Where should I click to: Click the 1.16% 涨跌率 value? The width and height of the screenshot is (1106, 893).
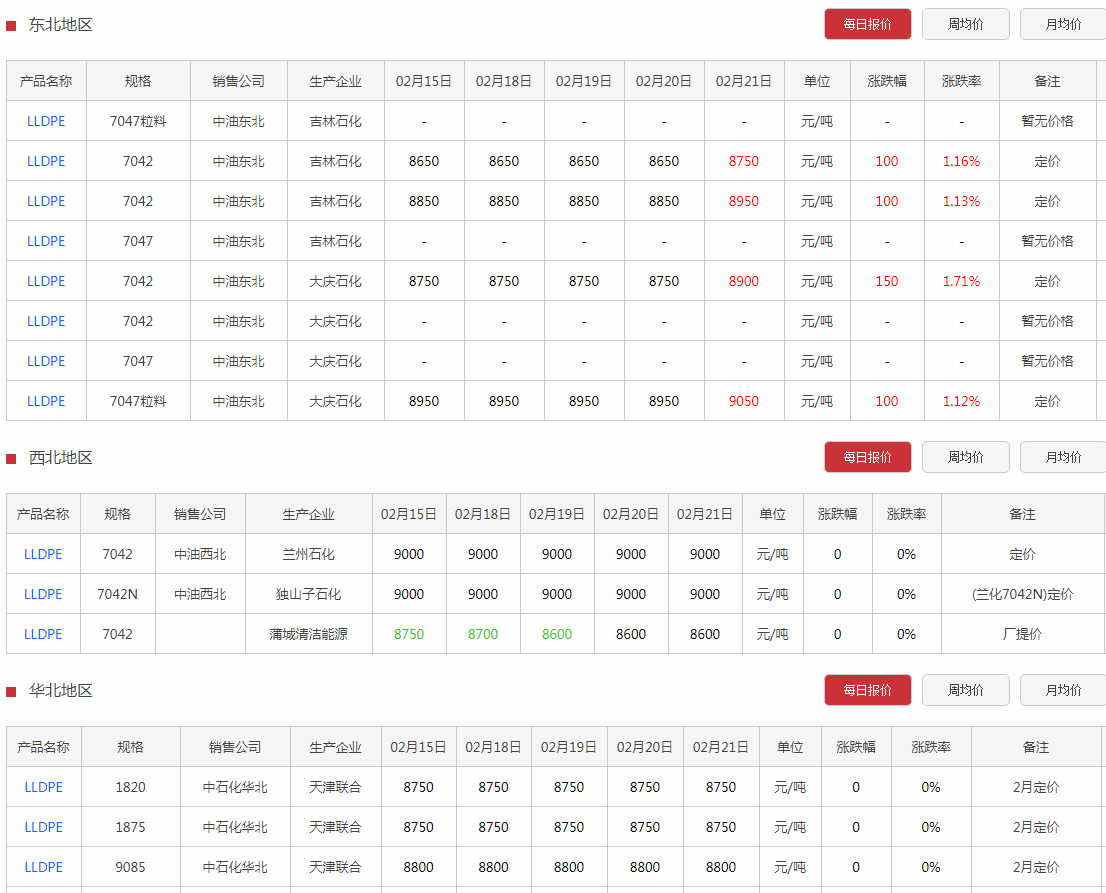961,162
